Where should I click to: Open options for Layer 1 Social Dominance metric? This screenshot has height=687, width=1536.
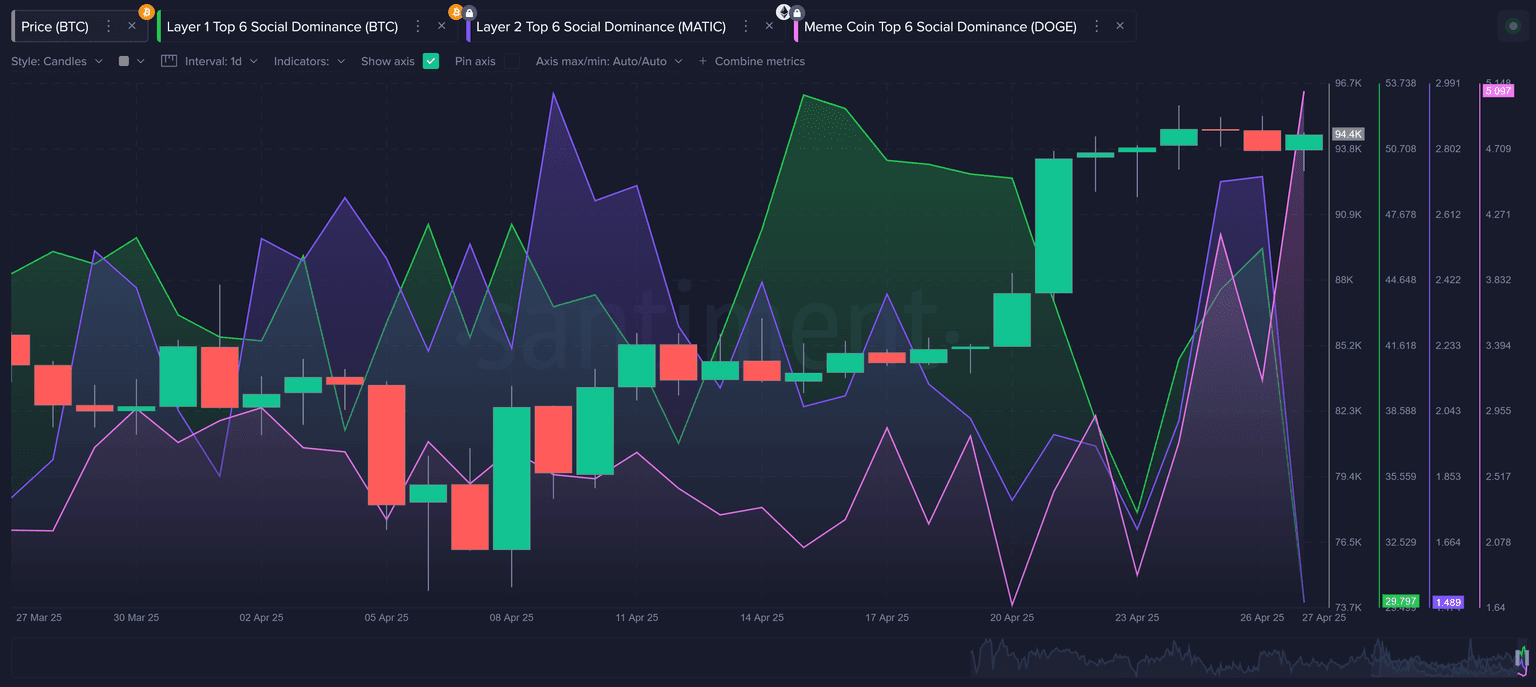pos(418,27)
